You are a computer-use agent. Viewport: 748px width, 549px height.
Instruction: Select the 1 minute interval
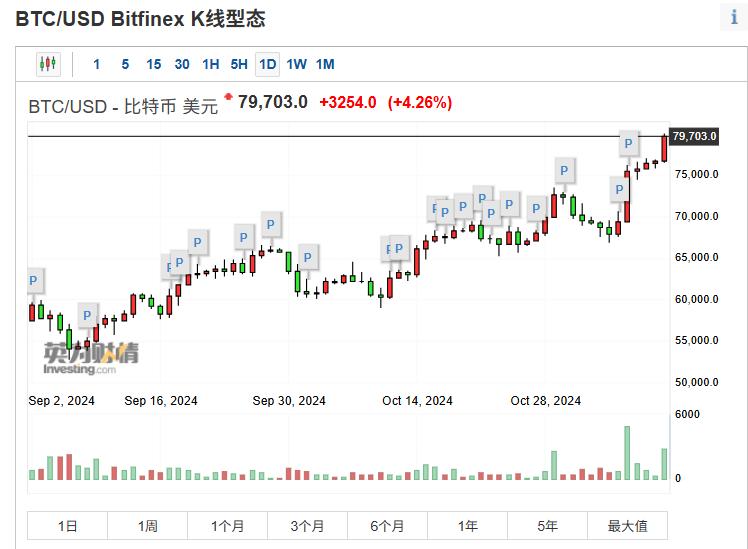coord(97,64)
